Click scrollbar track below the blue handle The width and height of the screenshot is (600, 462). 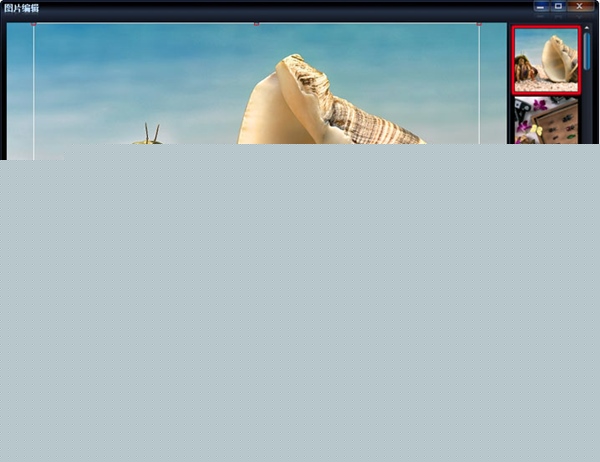pos(587,110)
